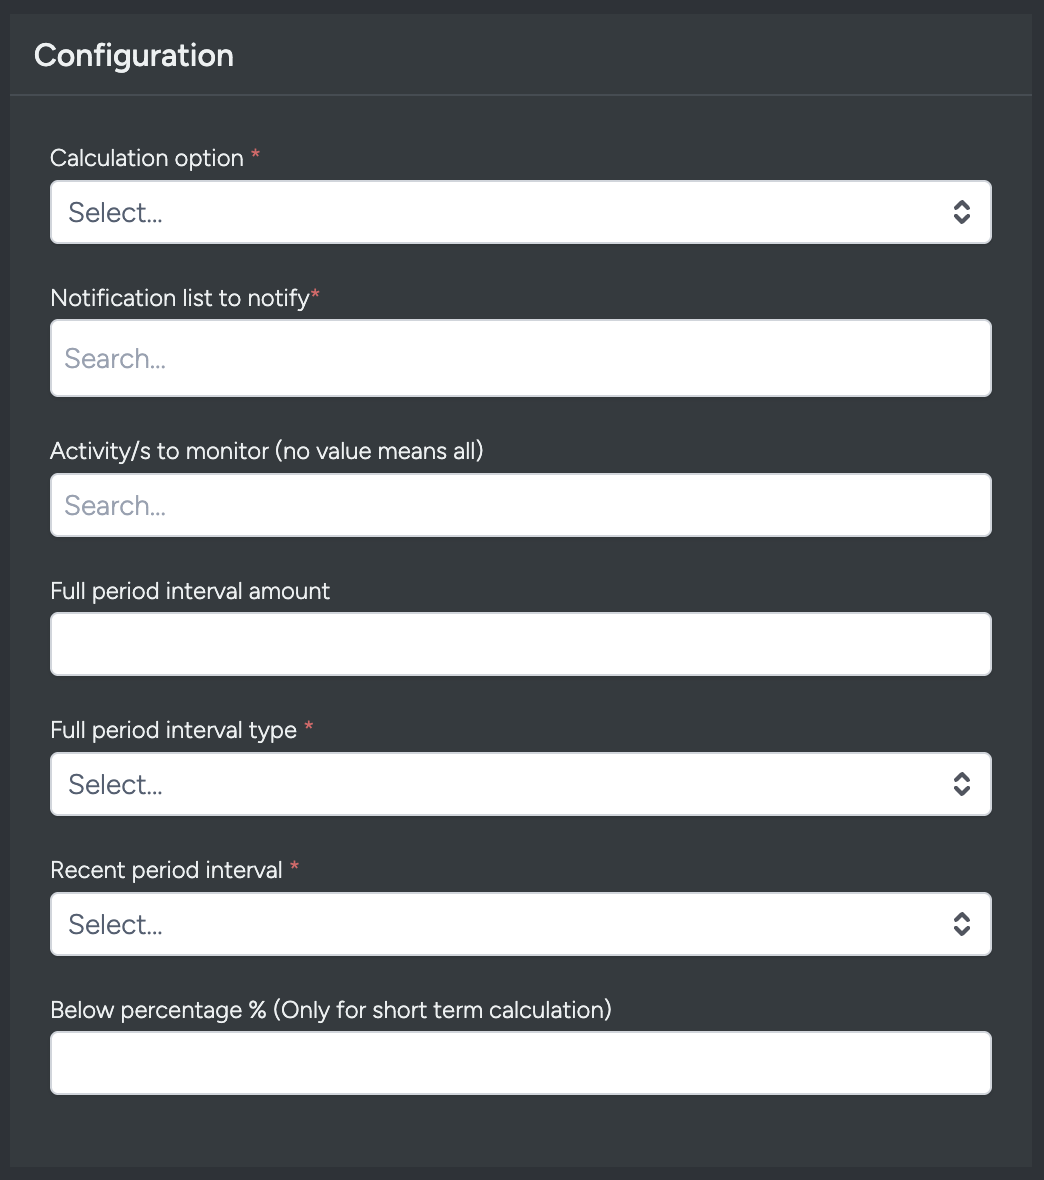Click the Recent period interval arrows icon
Image resolution: width=1044 pixels, height=1180 pixels.
961,924
